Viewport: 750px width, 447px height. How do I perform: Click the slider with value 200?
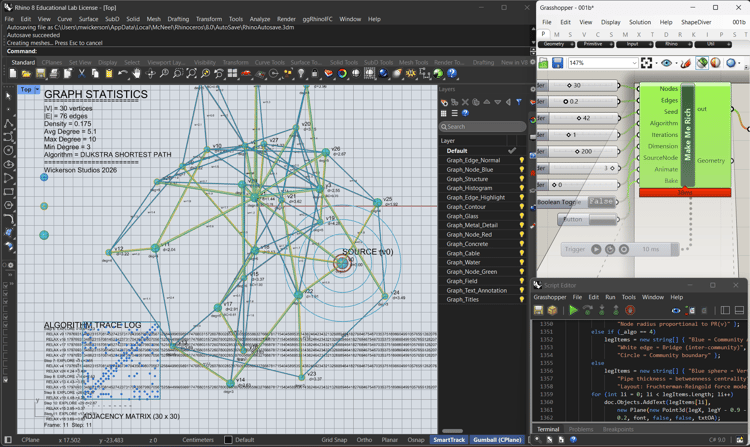click(586, 151)
